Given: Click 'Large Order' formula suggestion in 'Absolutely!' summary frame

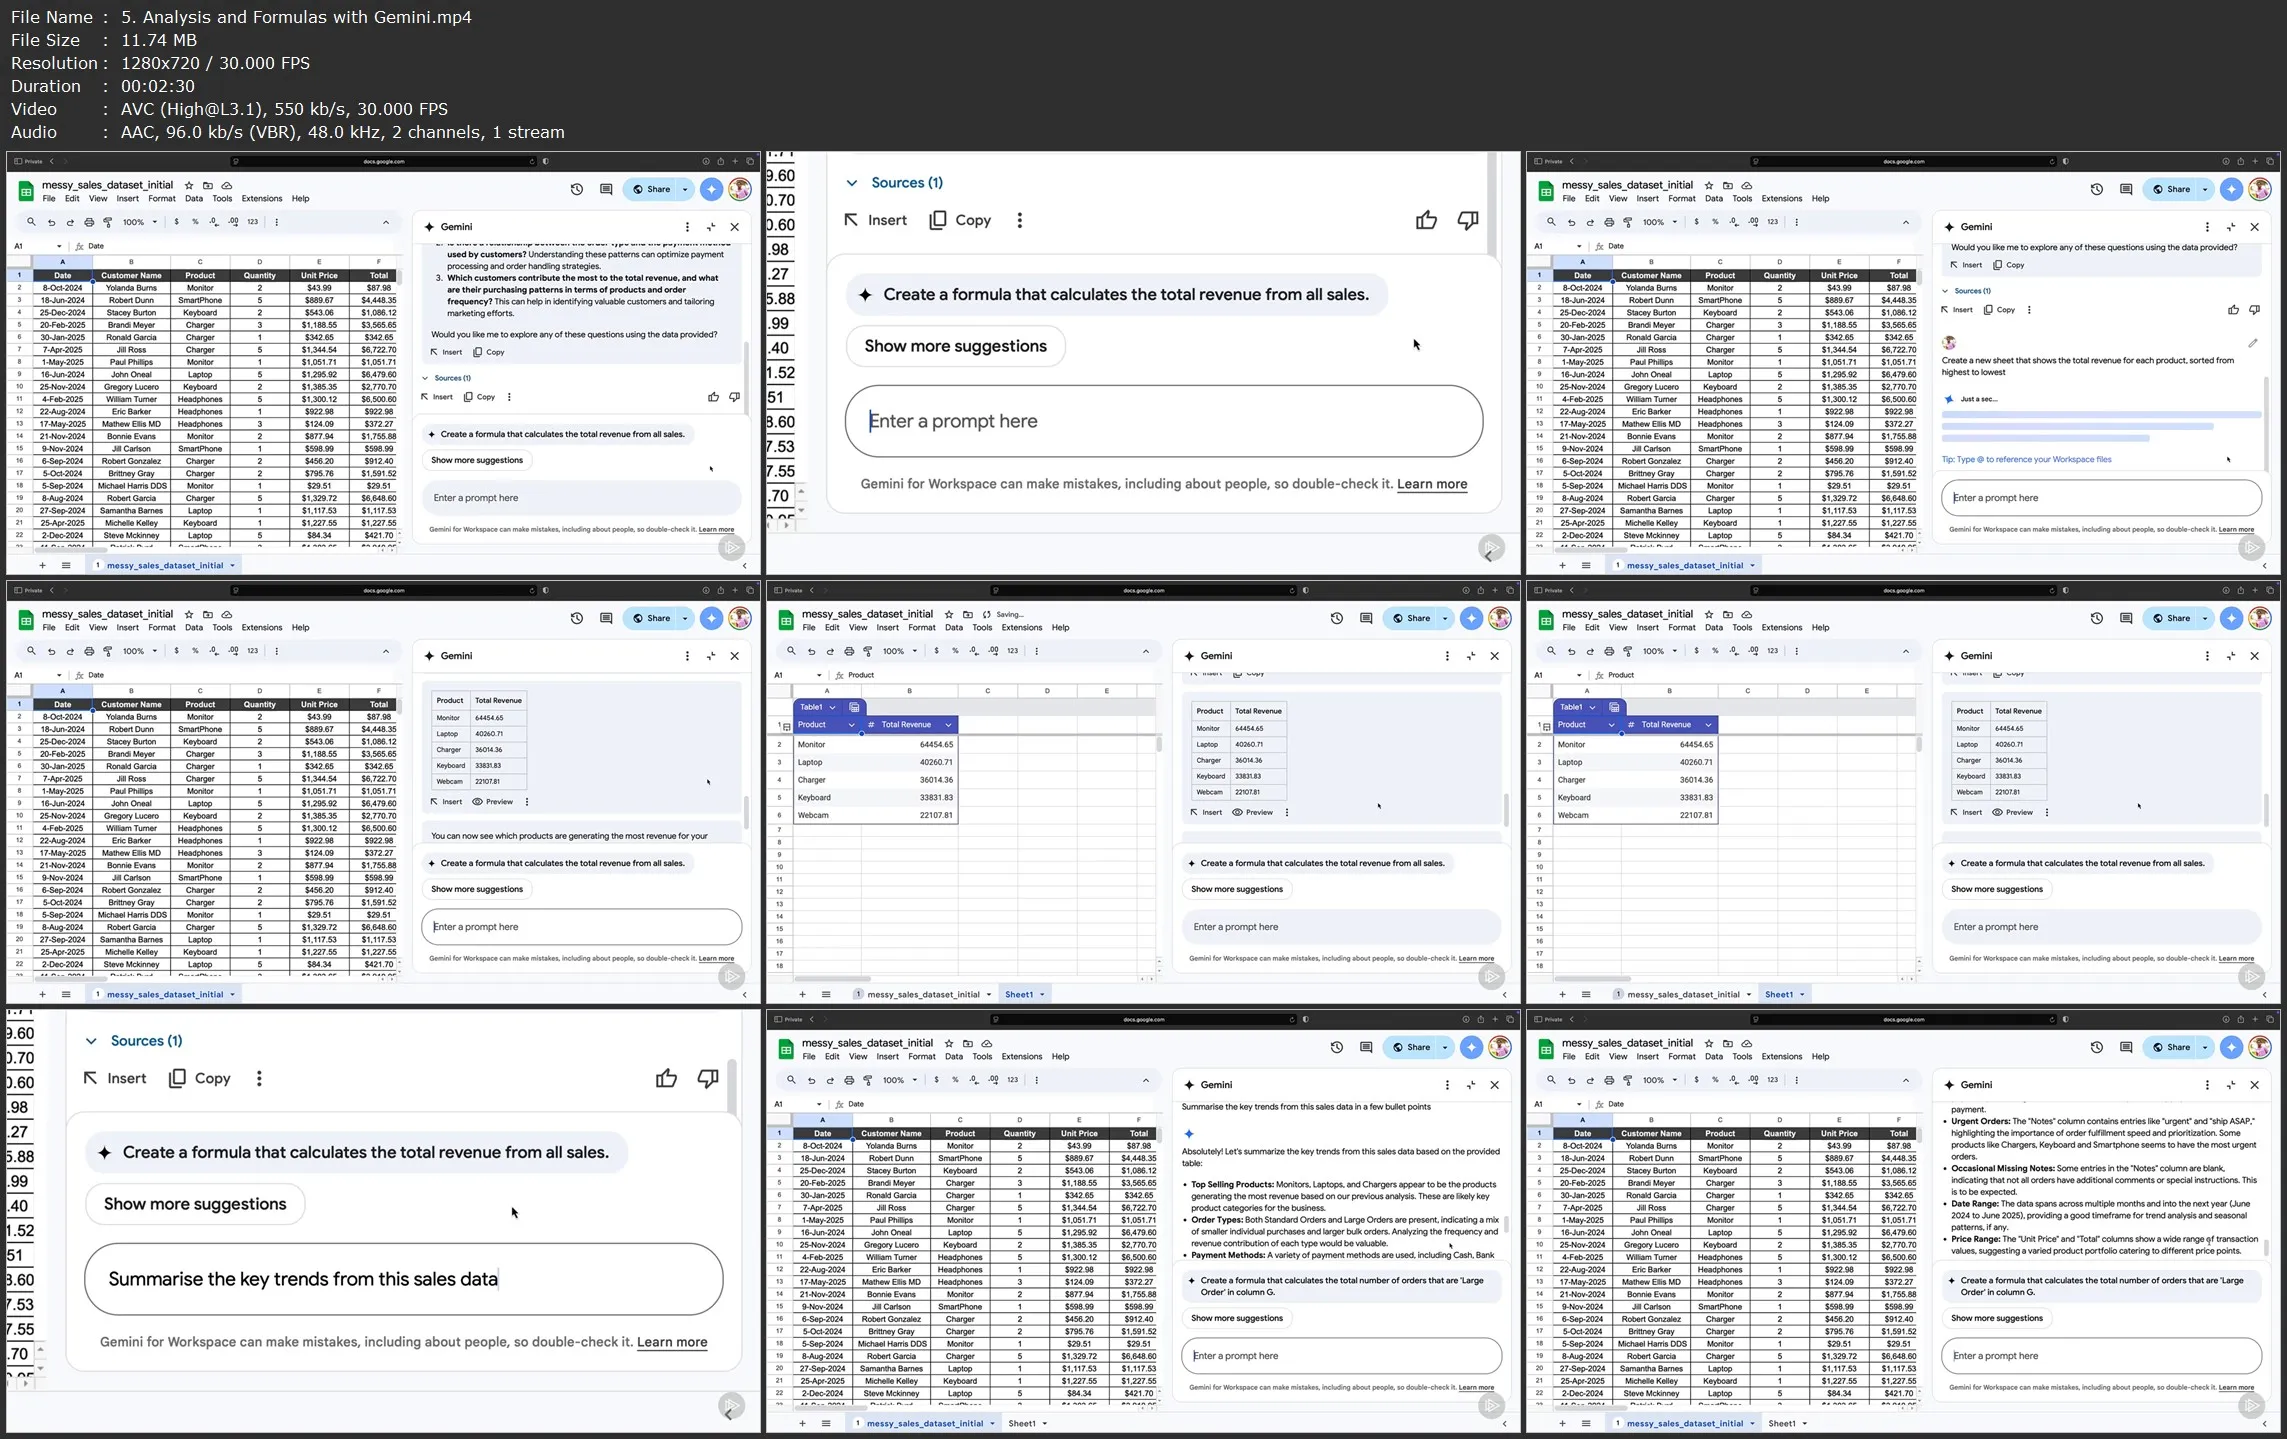Looking at the screenshot, I should [x=1342, y=1286].
